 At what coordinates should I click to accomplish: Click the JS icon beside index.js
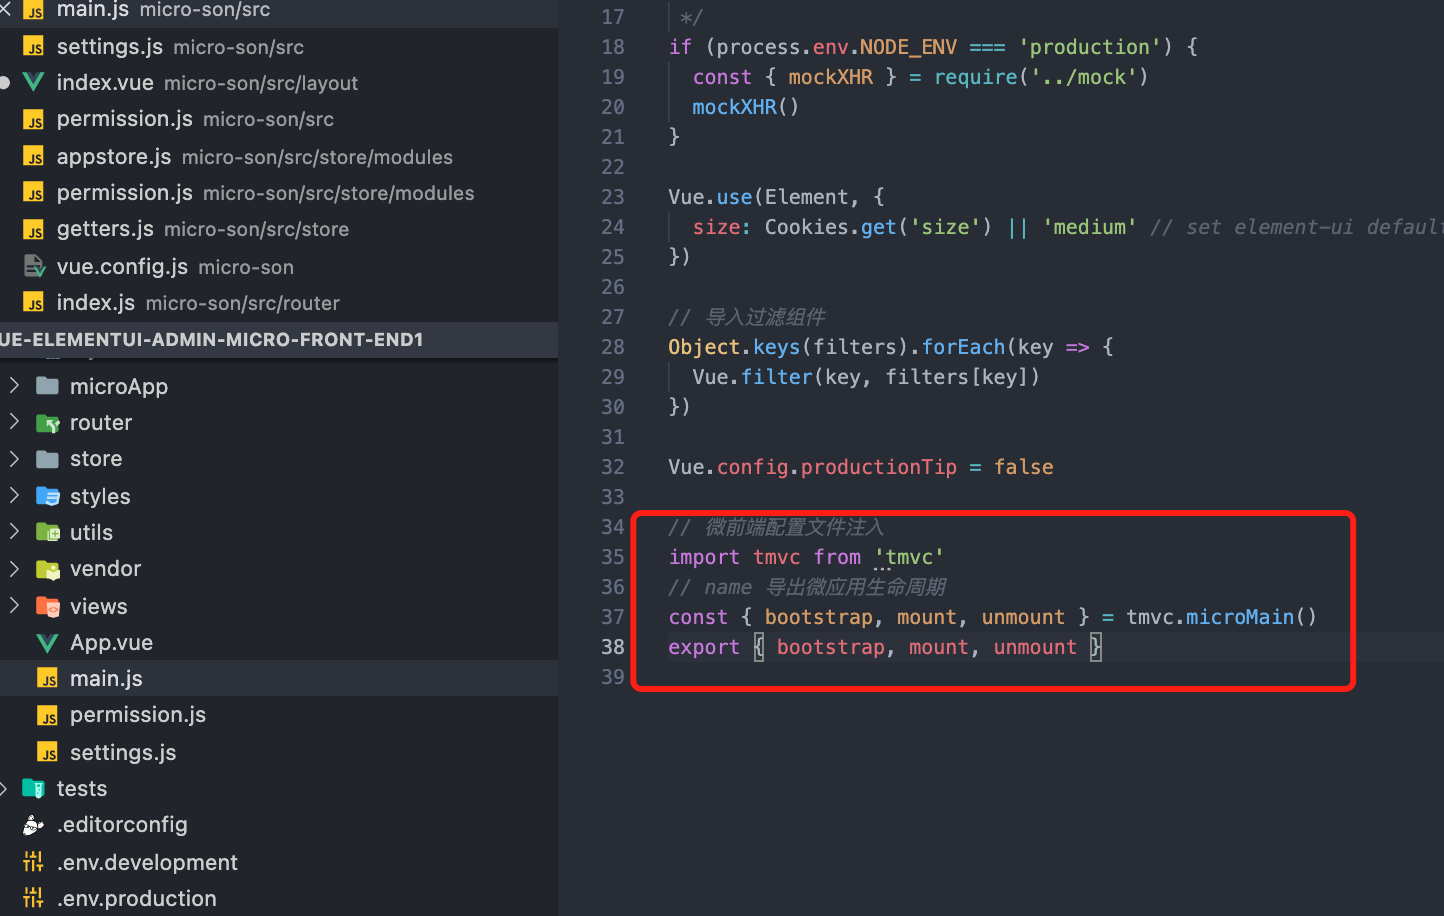[x=34, y=304]
